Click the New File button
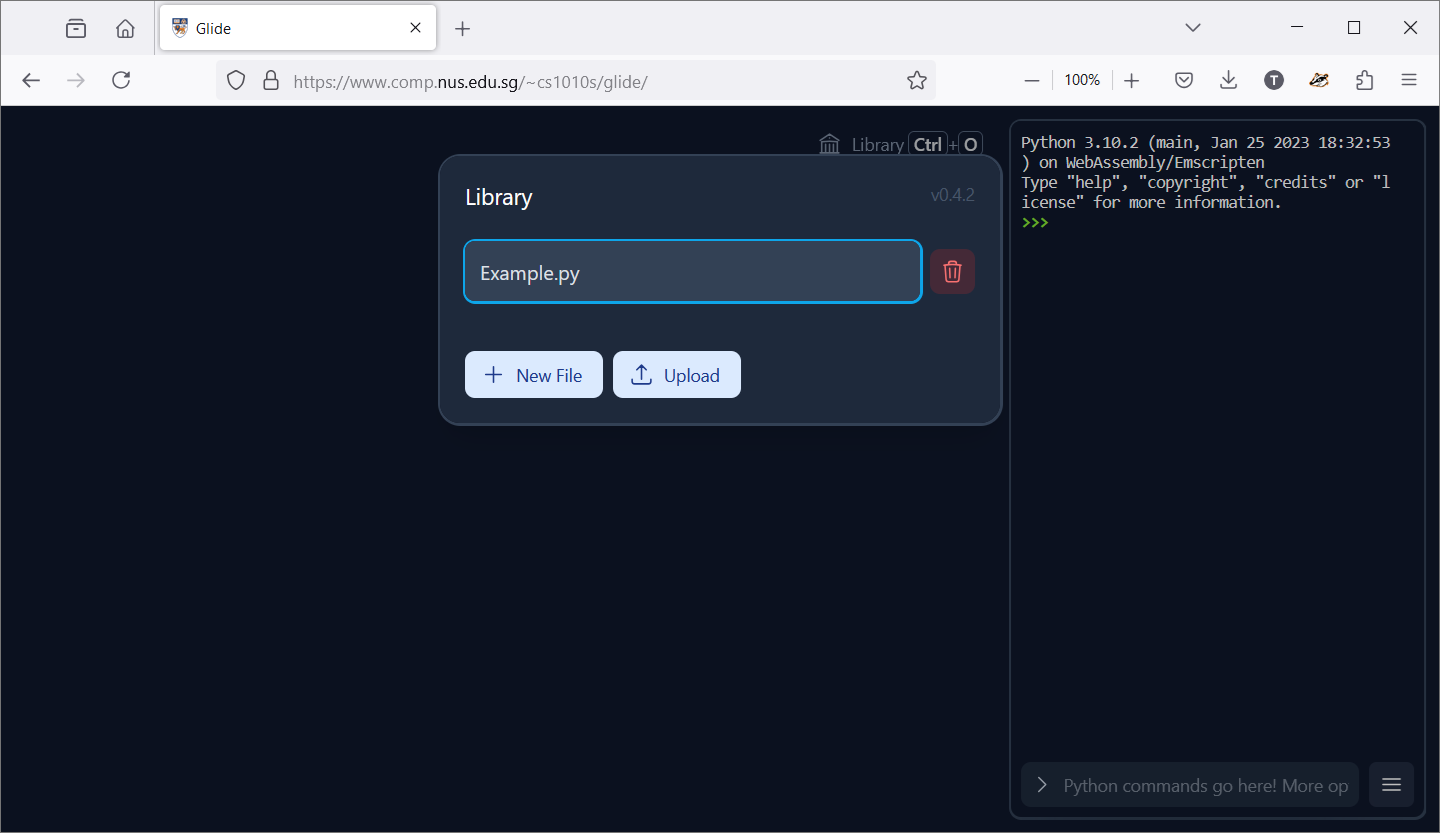The image size is (1440, 833). (x=534, y=375)
